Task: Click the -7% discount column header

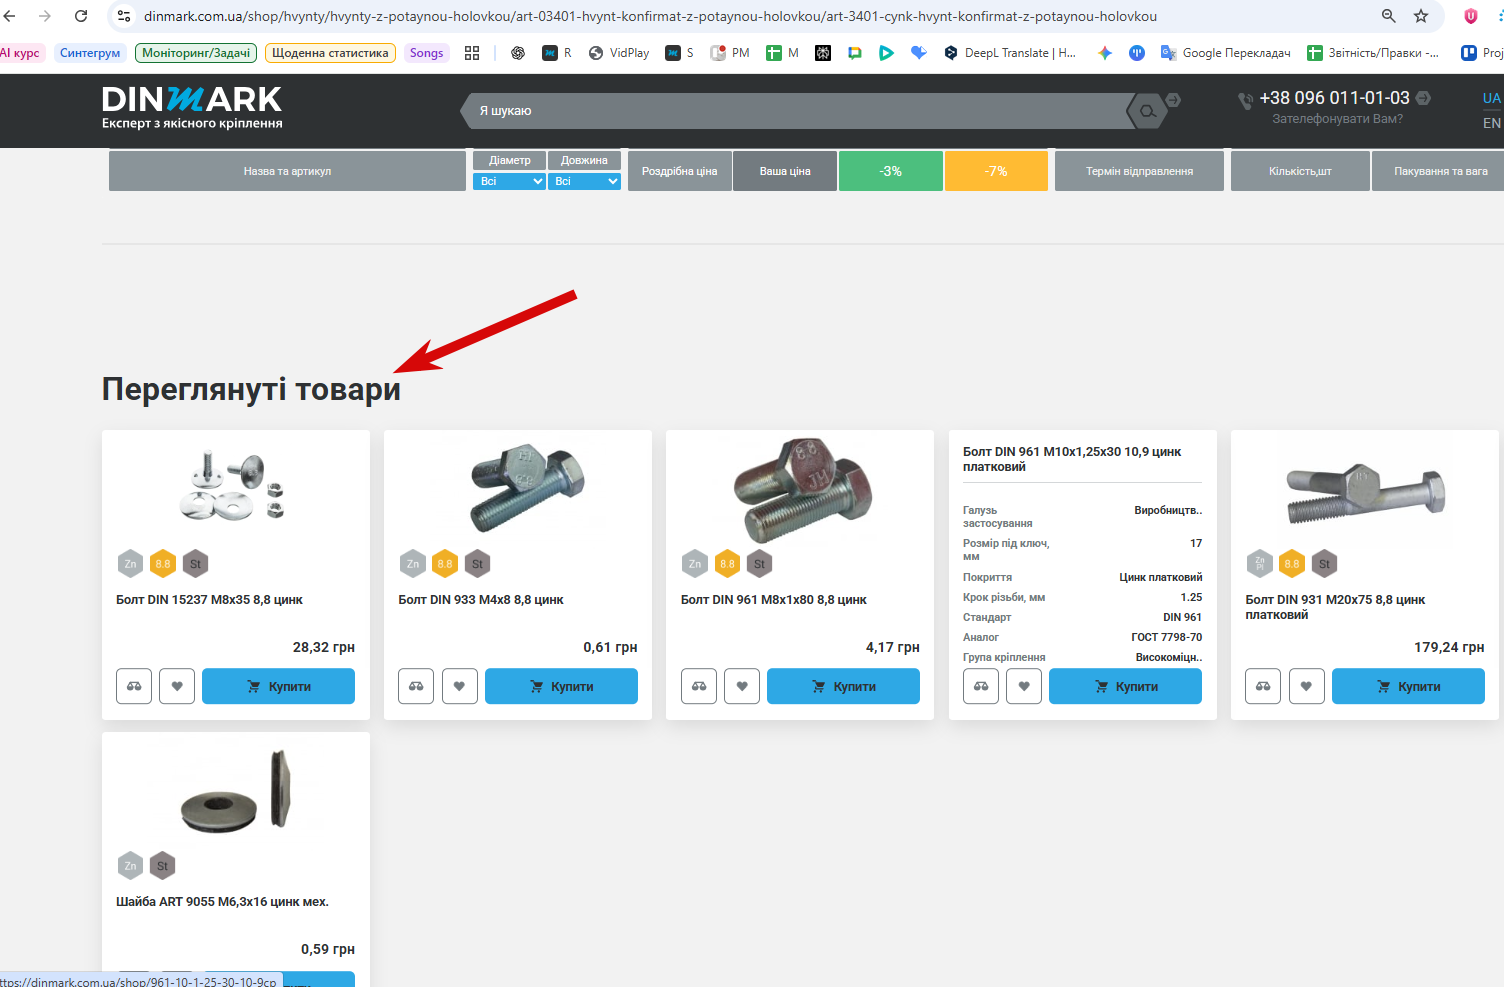Action: click(x=996, y=171)
